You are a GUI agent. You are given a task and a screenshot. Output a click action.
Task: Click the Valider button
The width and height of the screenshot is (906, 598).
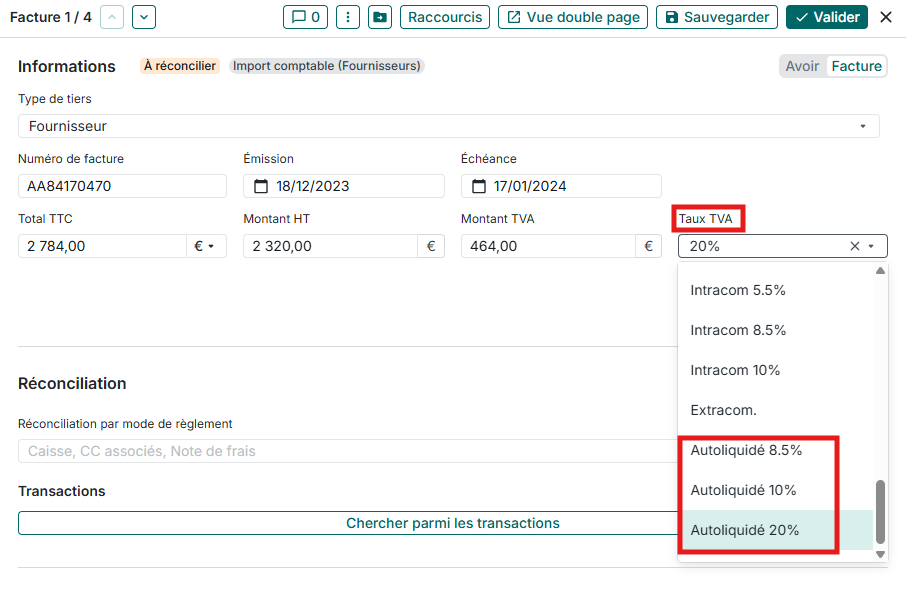(x=827, y=17)
